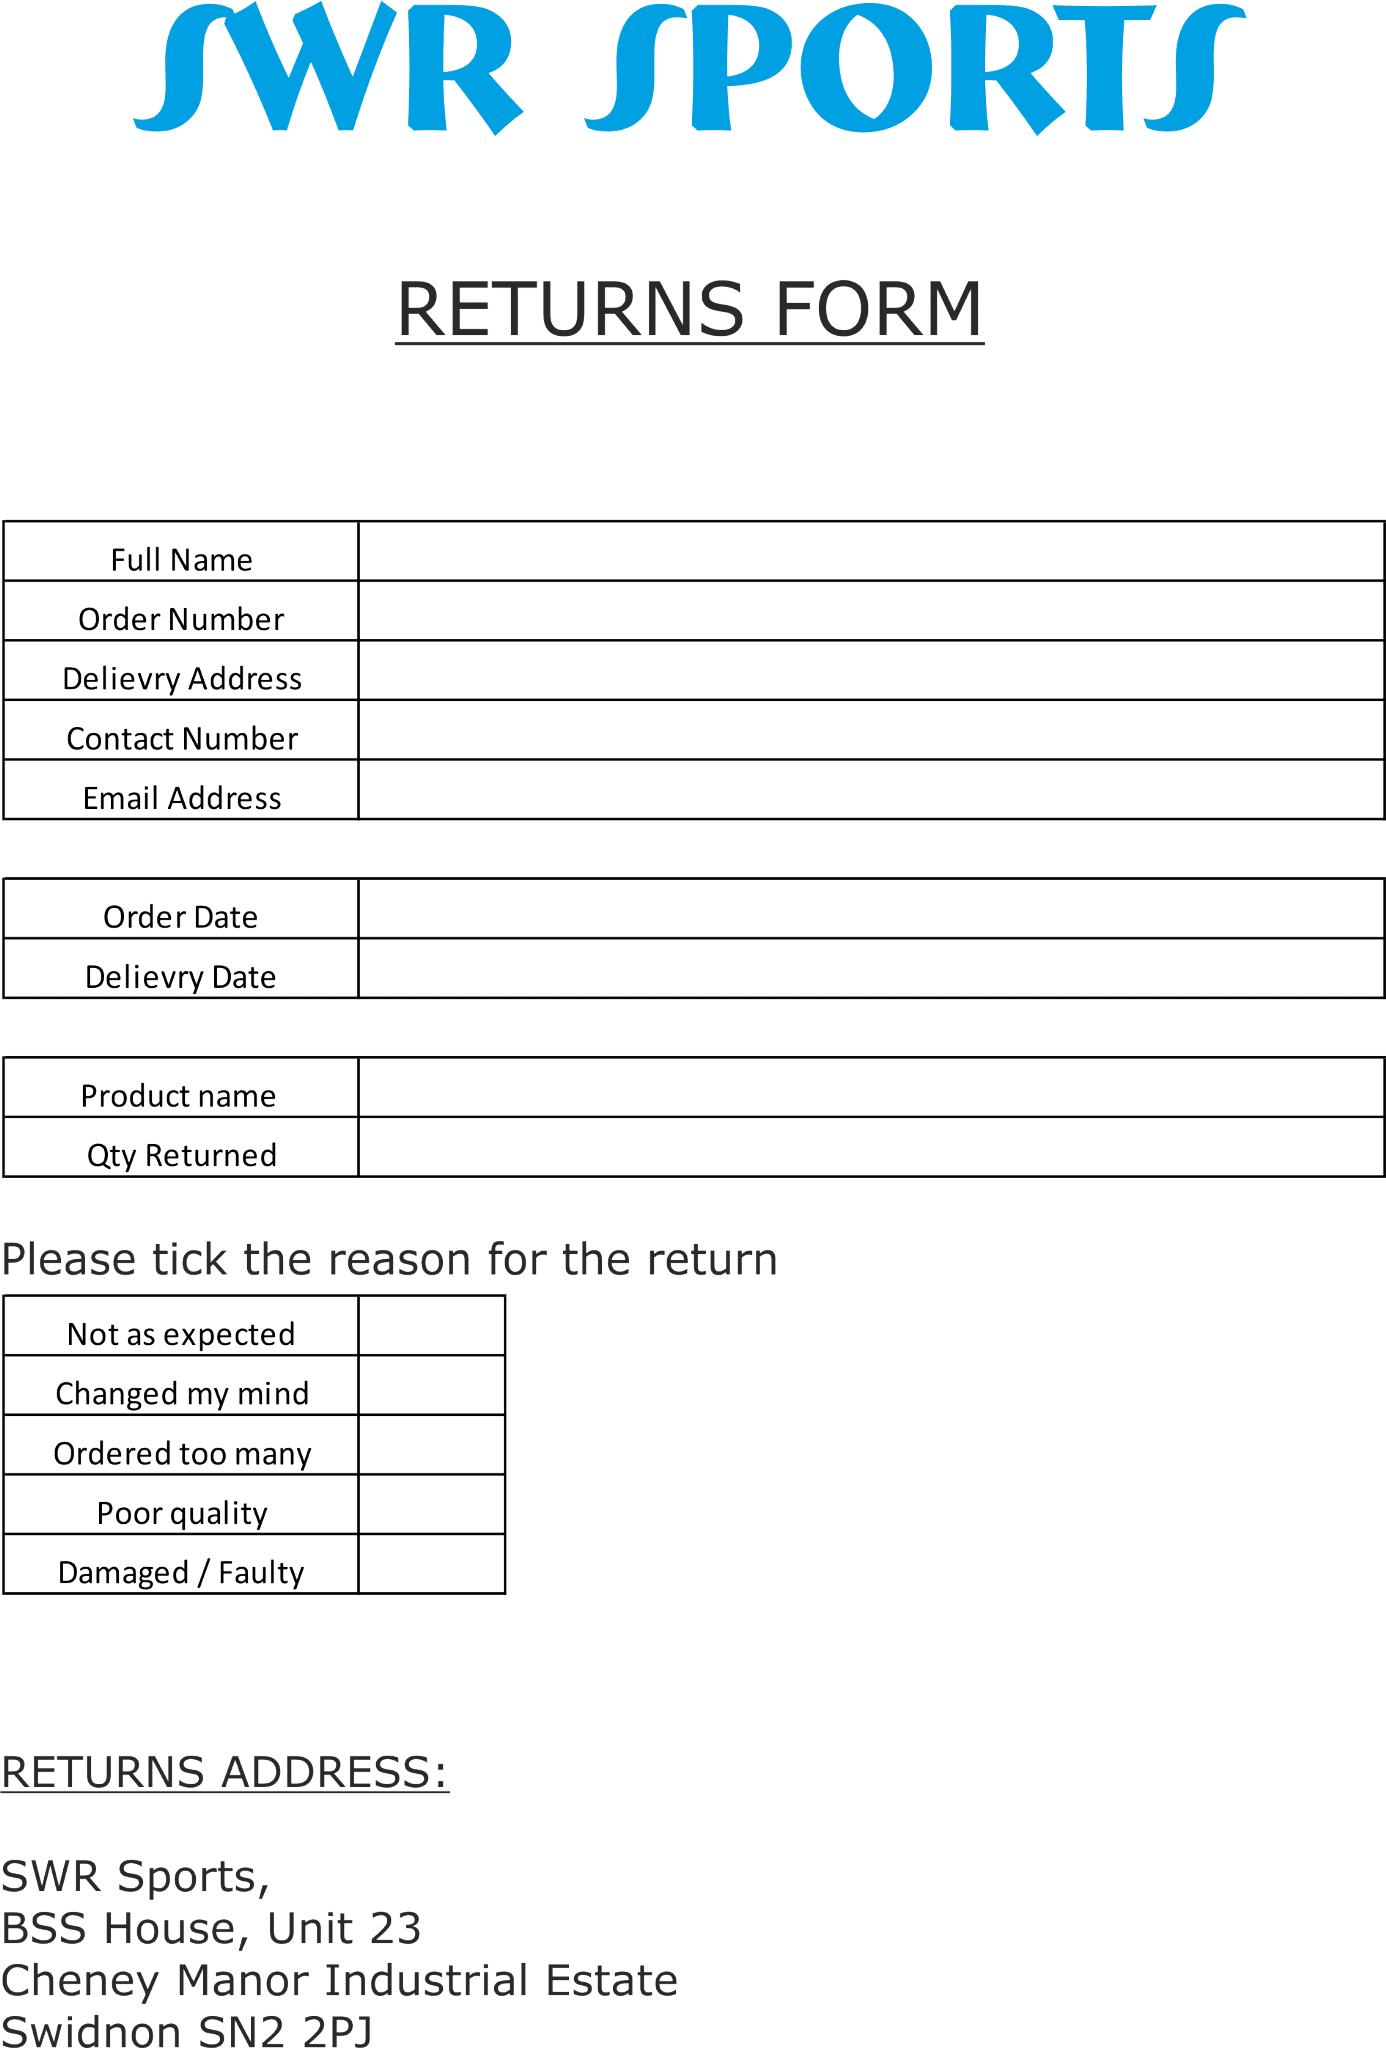Click the 'Cheney Manor Industrial Estate' line

tap(339, 1980)
